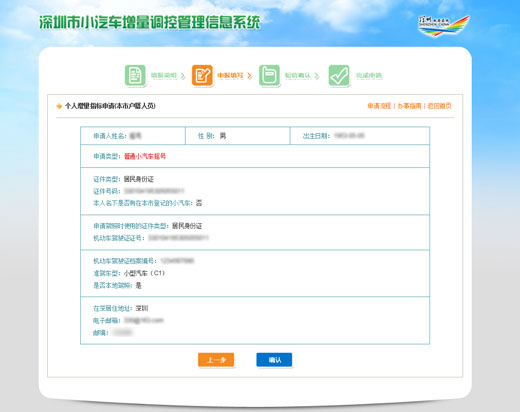Viewport: 520px width, 412px height.
Task: Click the blue 确认 button
Action: (274, 360)
